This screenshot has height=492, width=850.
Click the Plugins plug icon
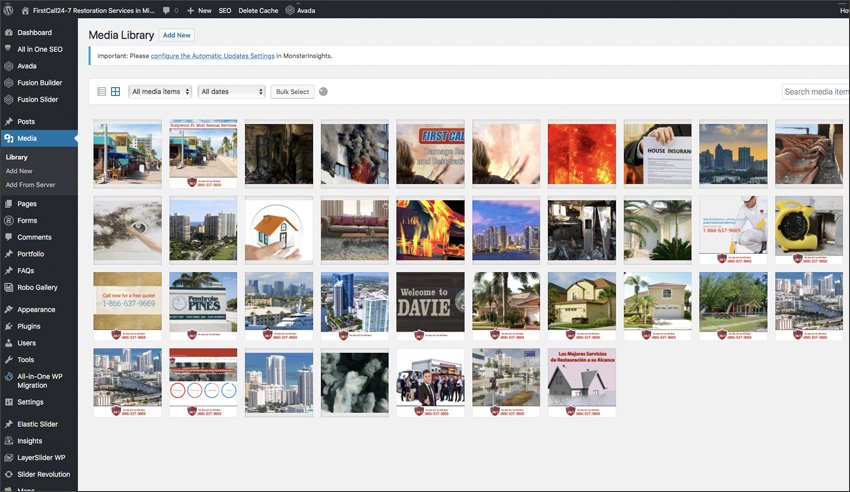click(9, 326)
